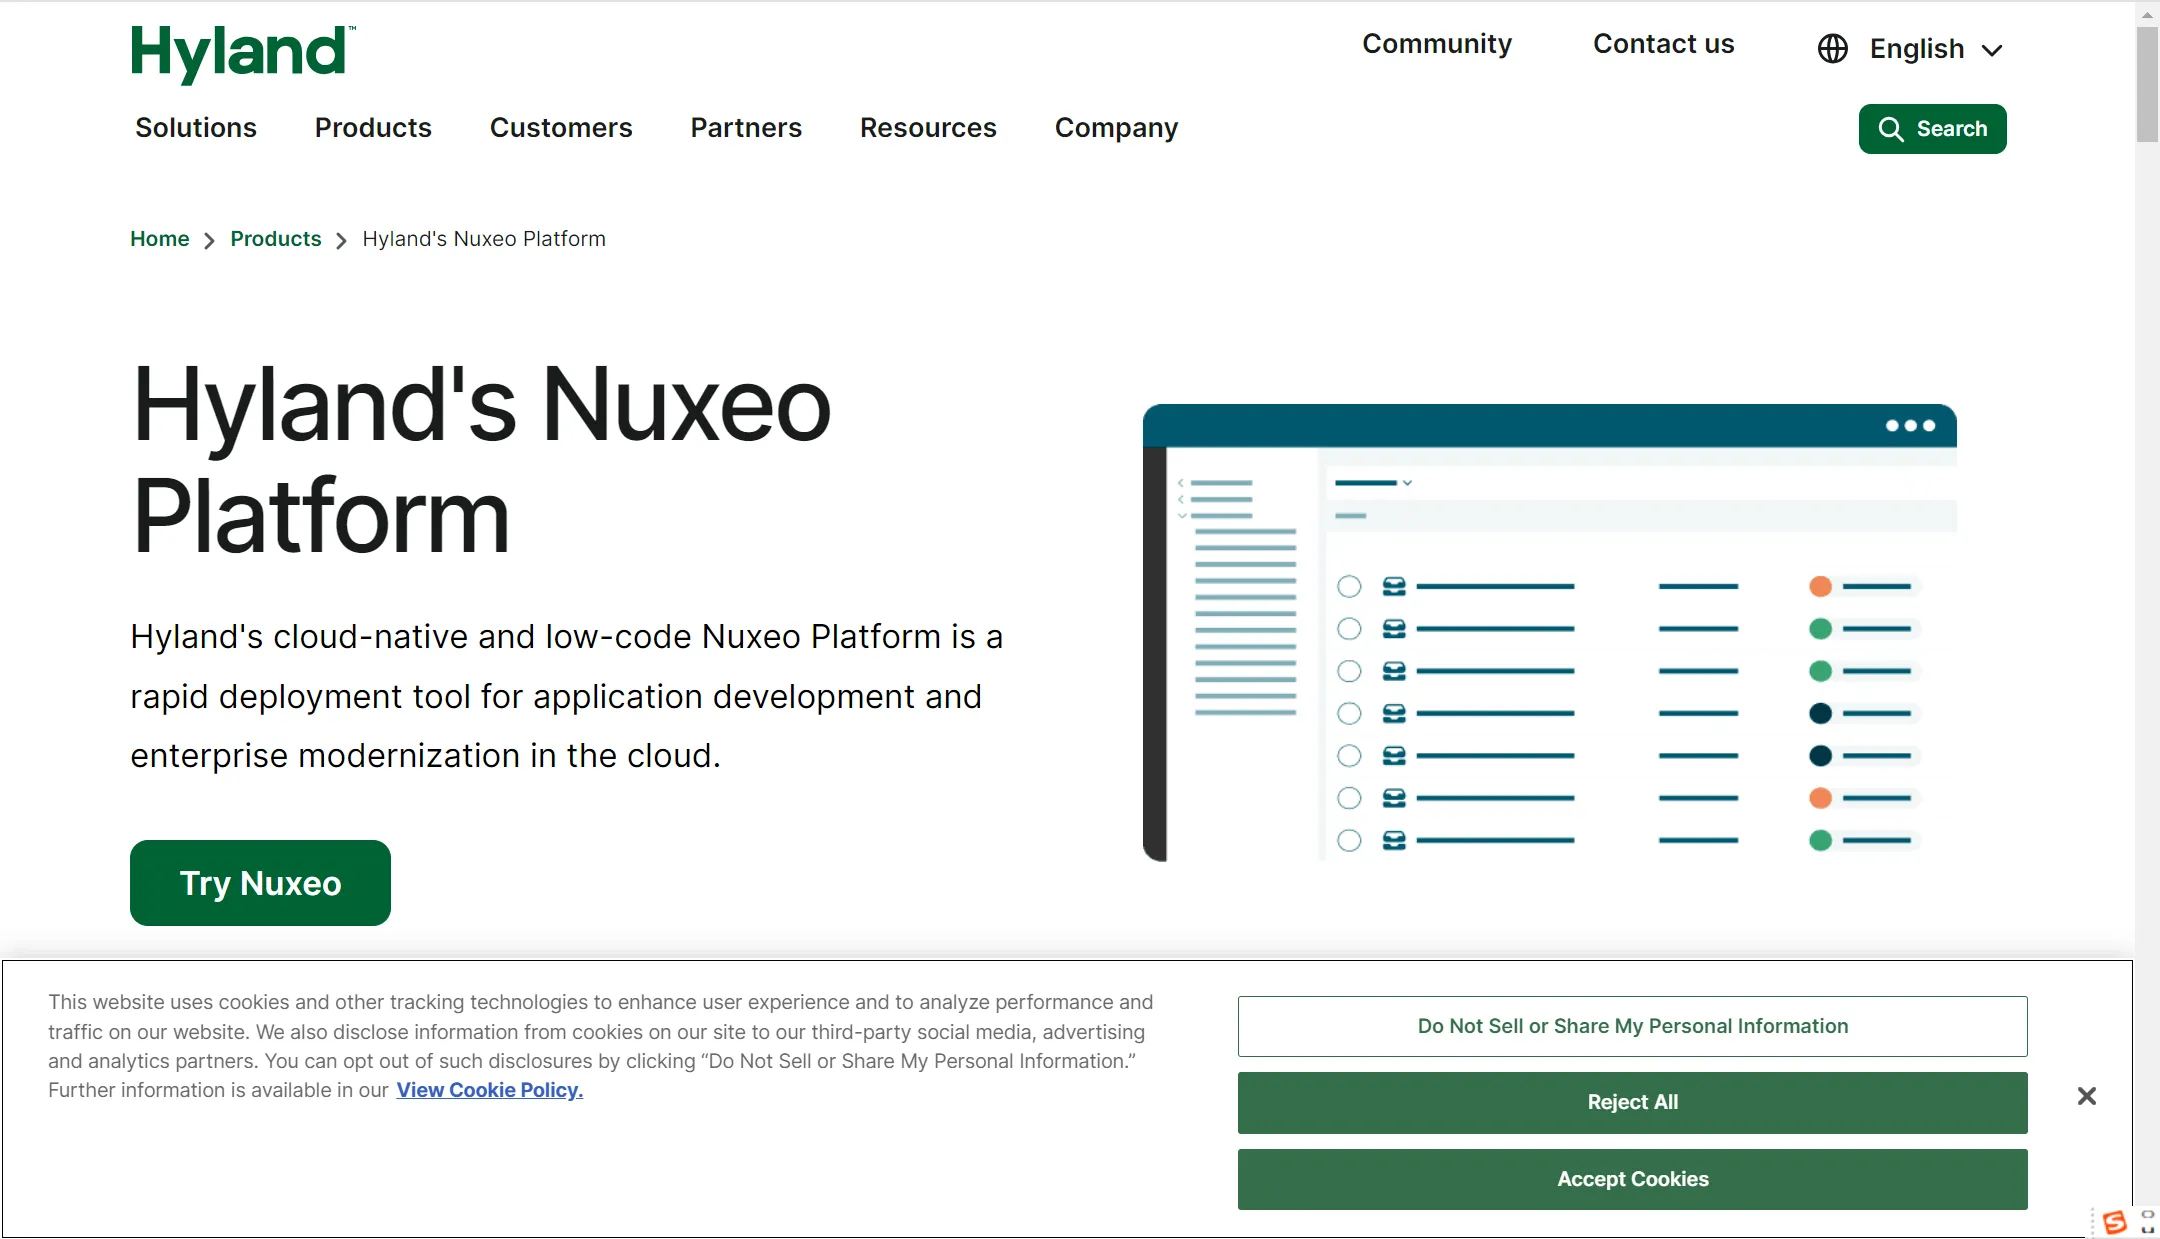Click the Home breadcrumb link
Viewport: 2160px width, 1239px height.
(159, 239)
